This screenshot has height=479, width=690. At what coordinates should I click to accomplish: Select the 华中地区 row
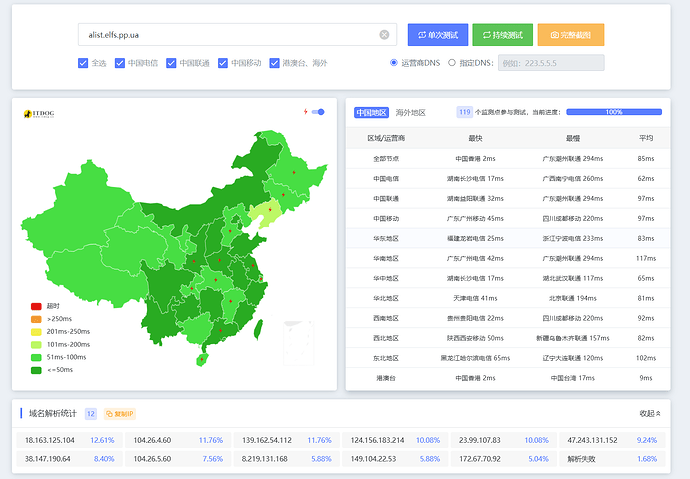(x=508, y=278)
